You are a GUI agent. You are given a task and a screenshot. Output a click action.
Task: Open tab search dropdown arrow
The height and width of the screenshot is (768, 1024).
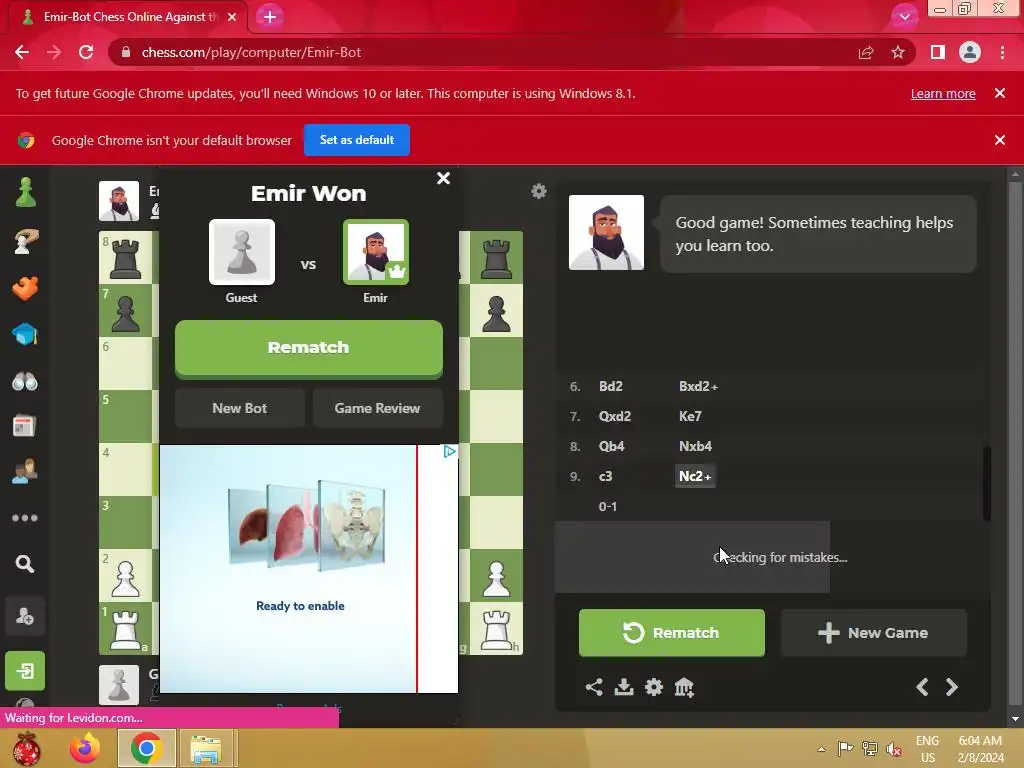904,17
